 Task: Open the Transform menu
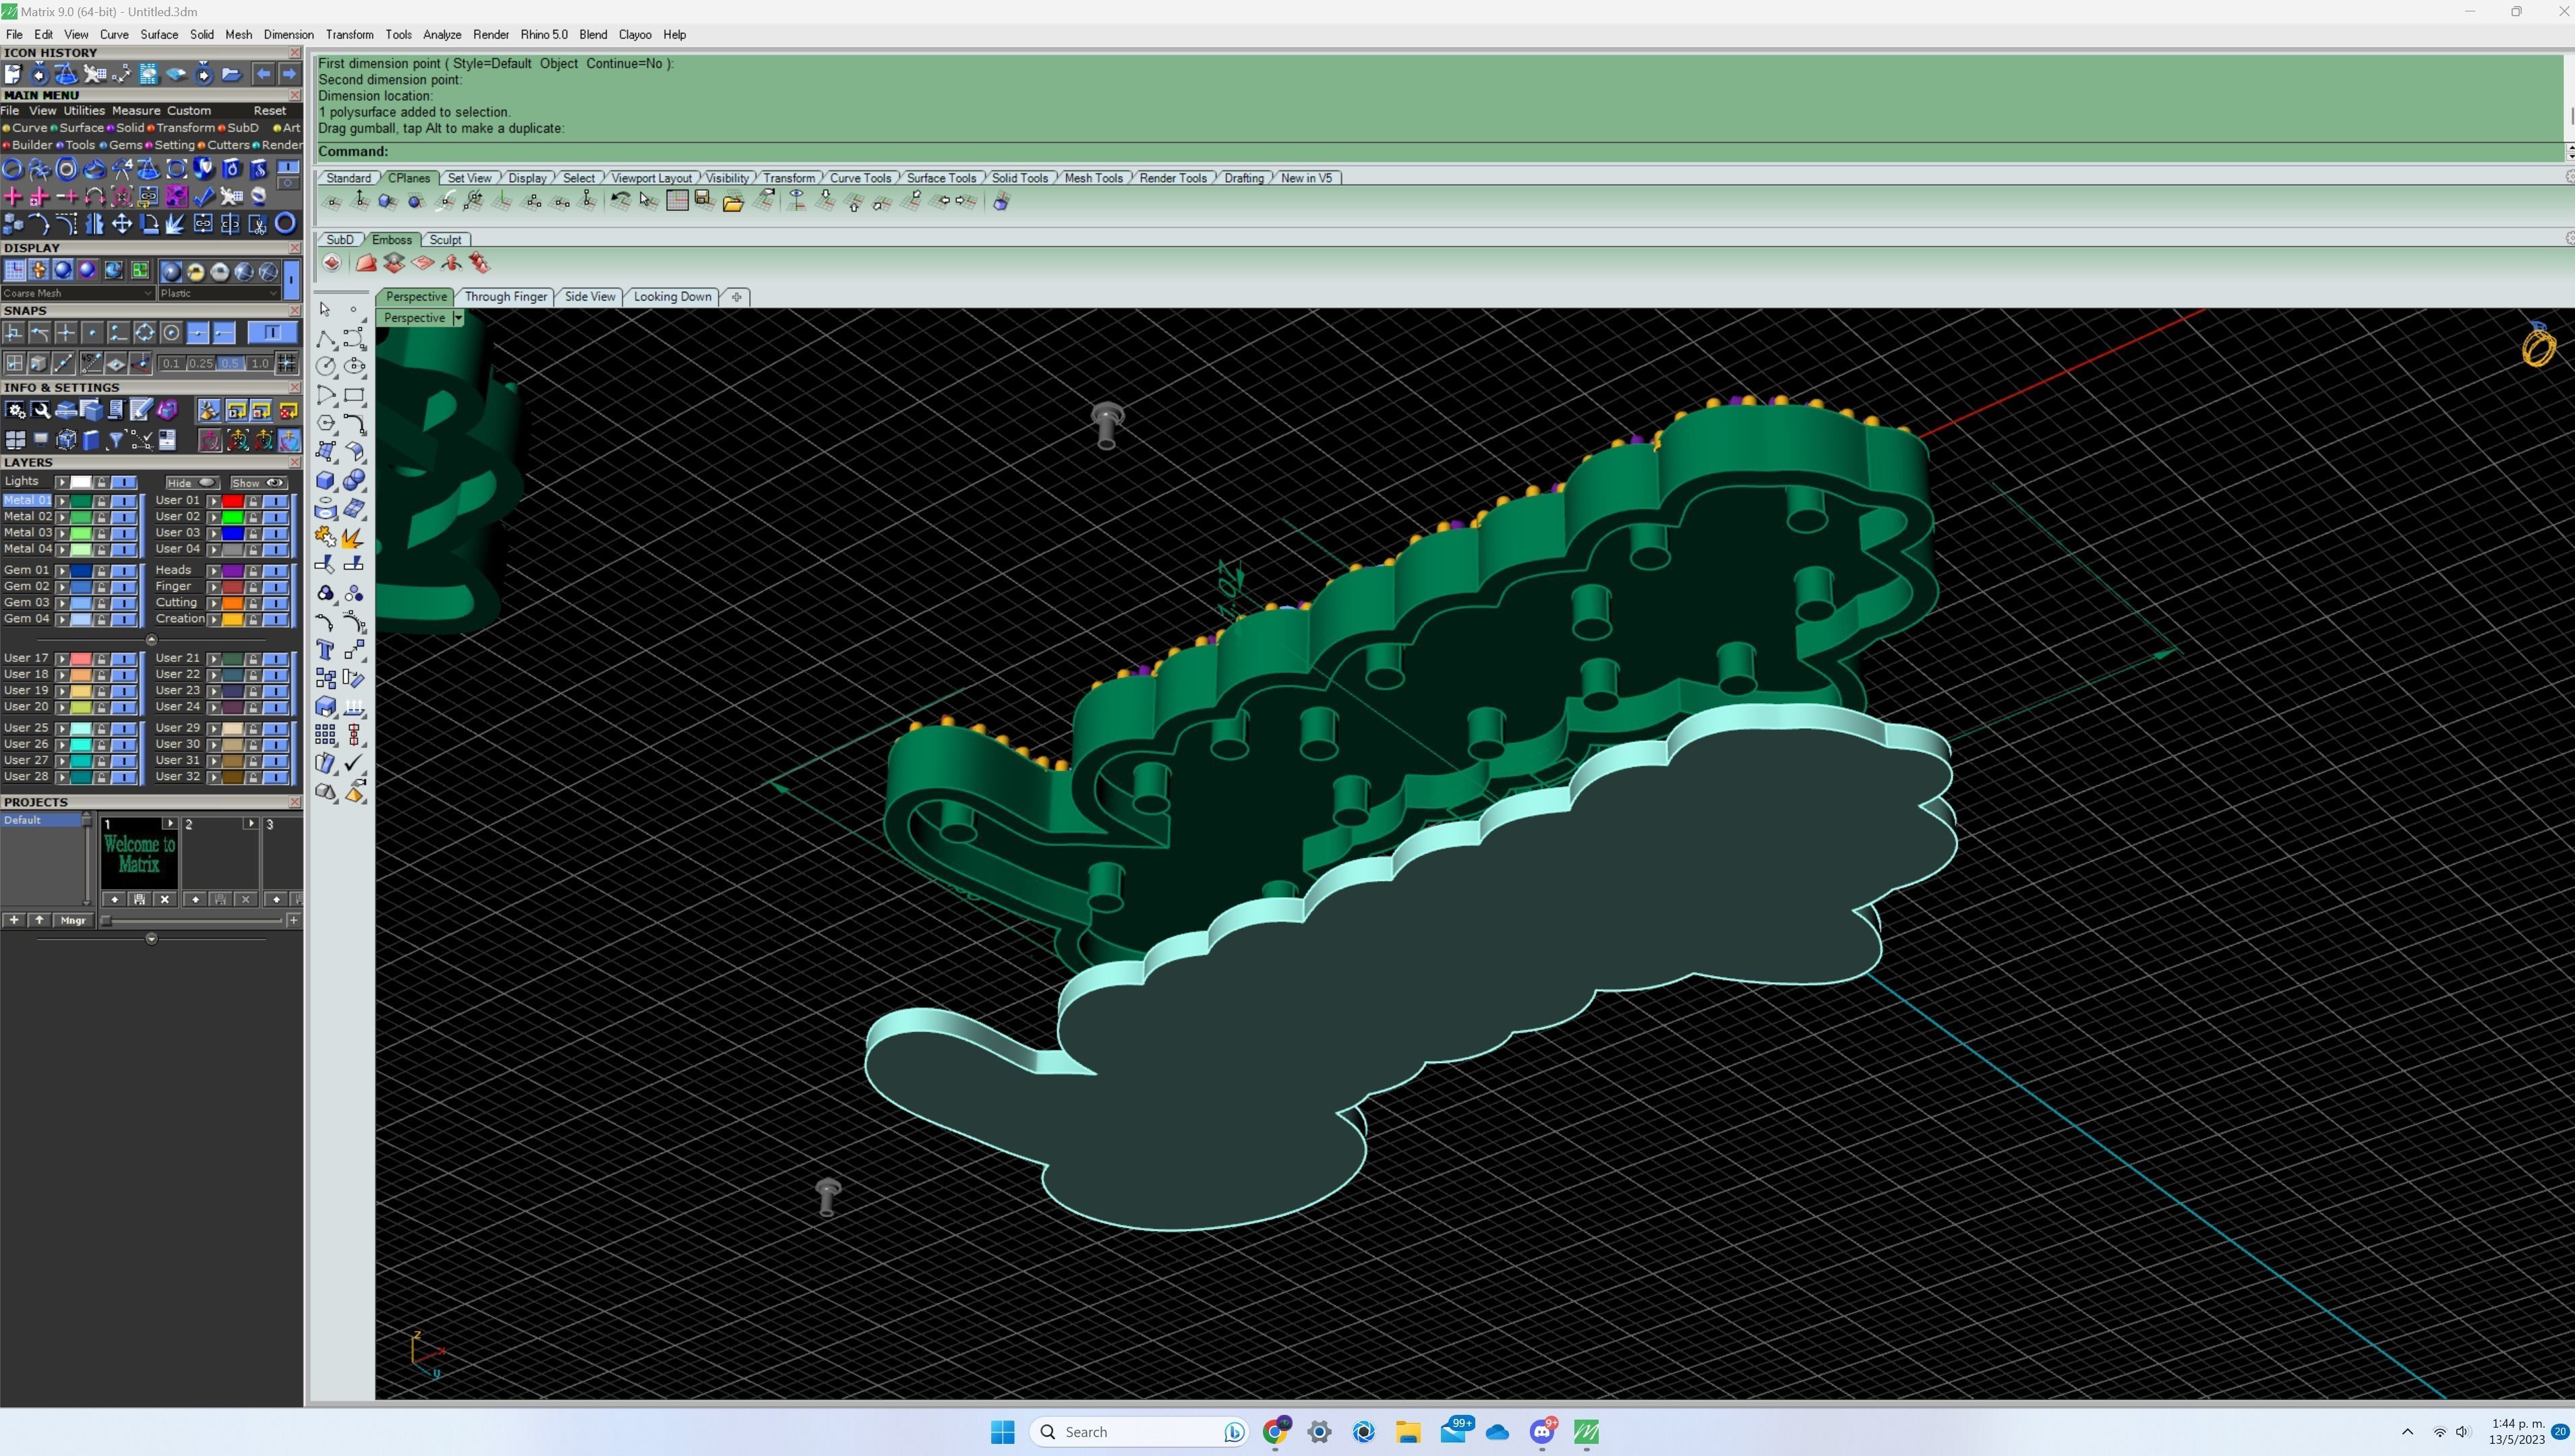coord(349,34)
